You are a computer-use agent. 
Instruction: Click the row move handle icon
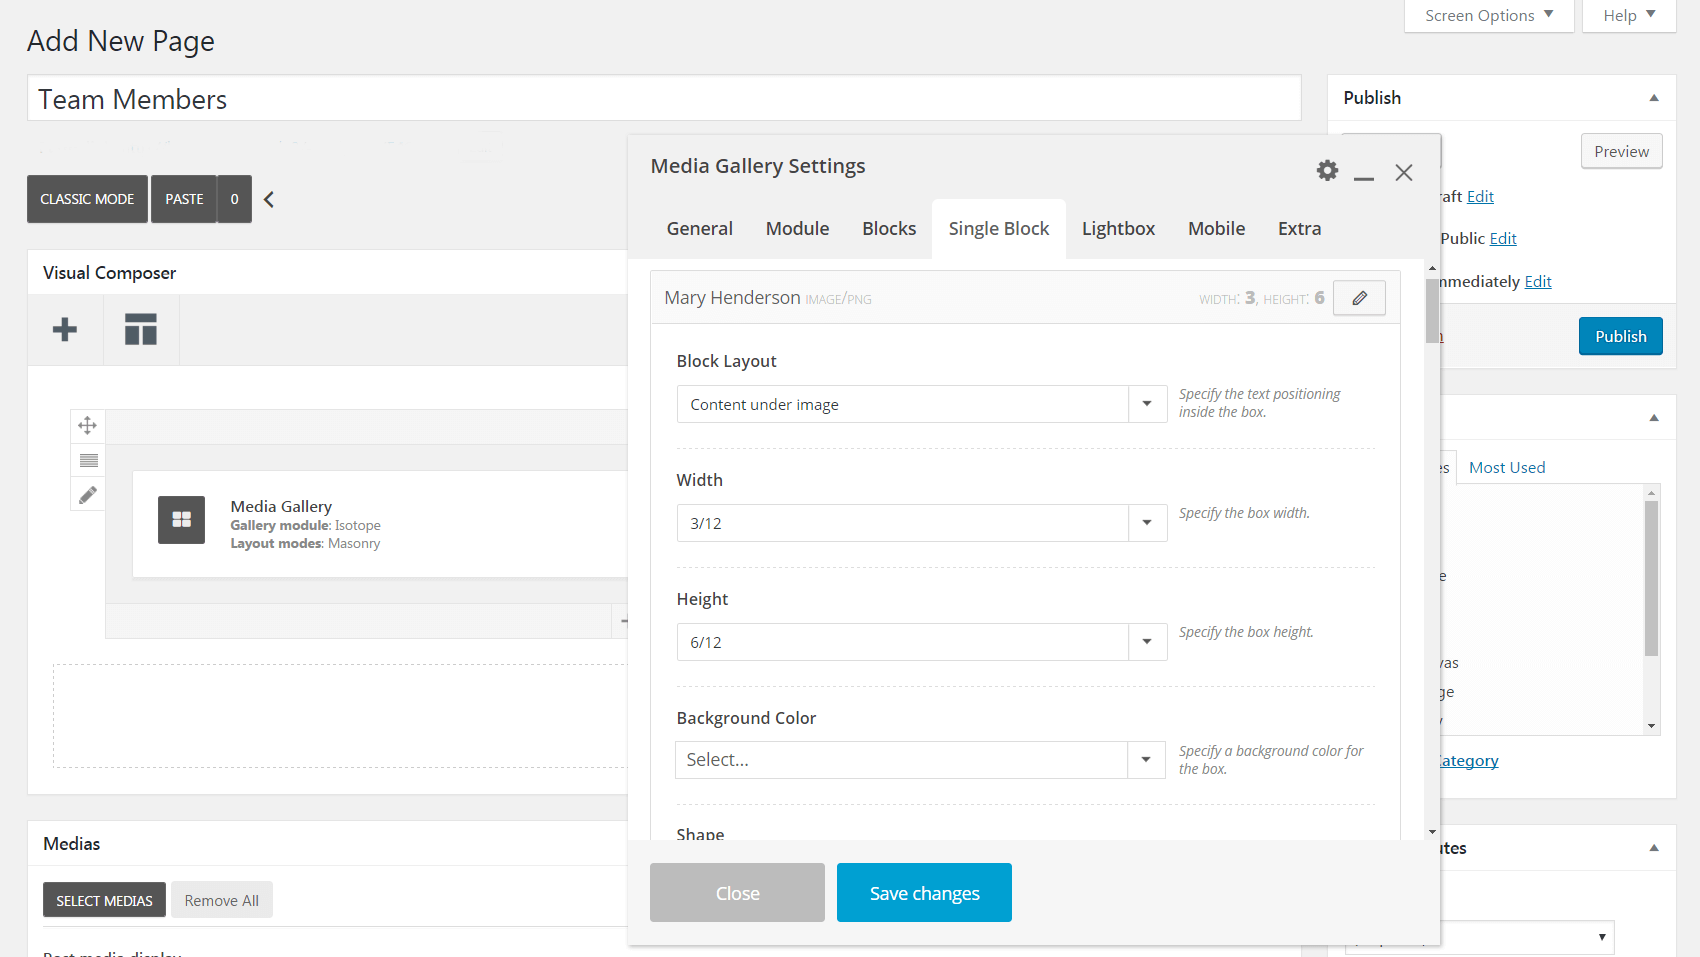point(88,426)
